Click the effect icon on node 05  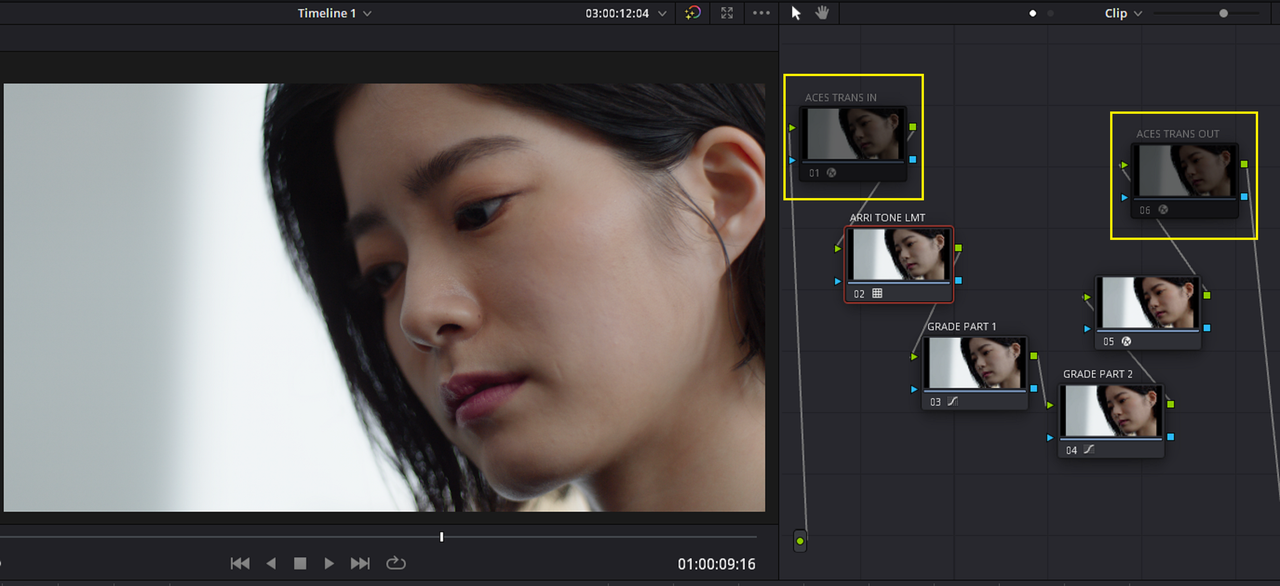(x=1125, y=341)
